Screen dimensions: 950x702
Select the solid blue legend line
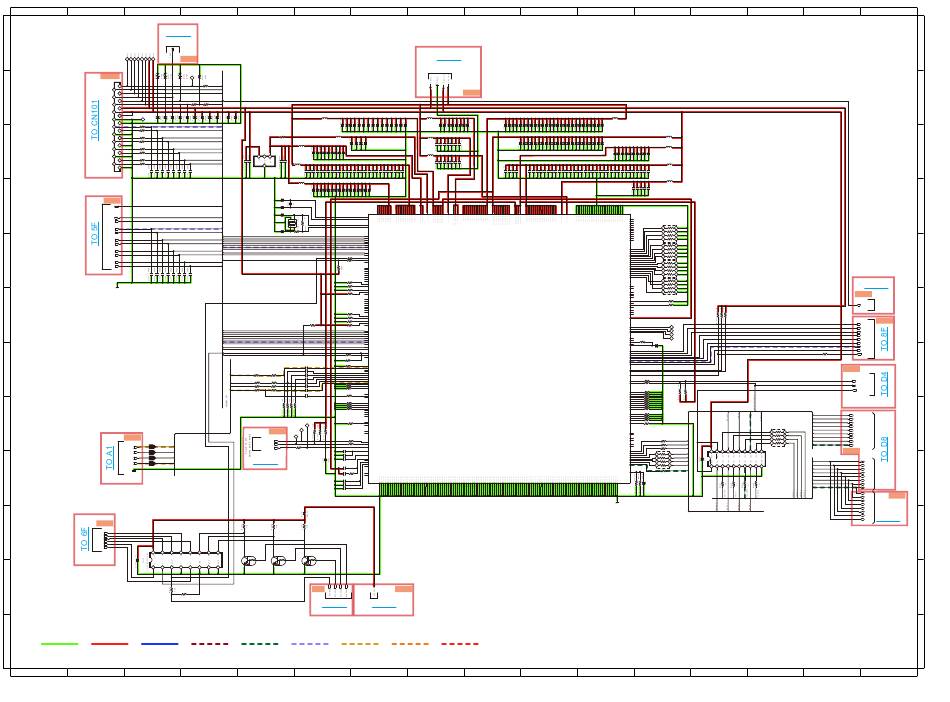tap(160, 644)
